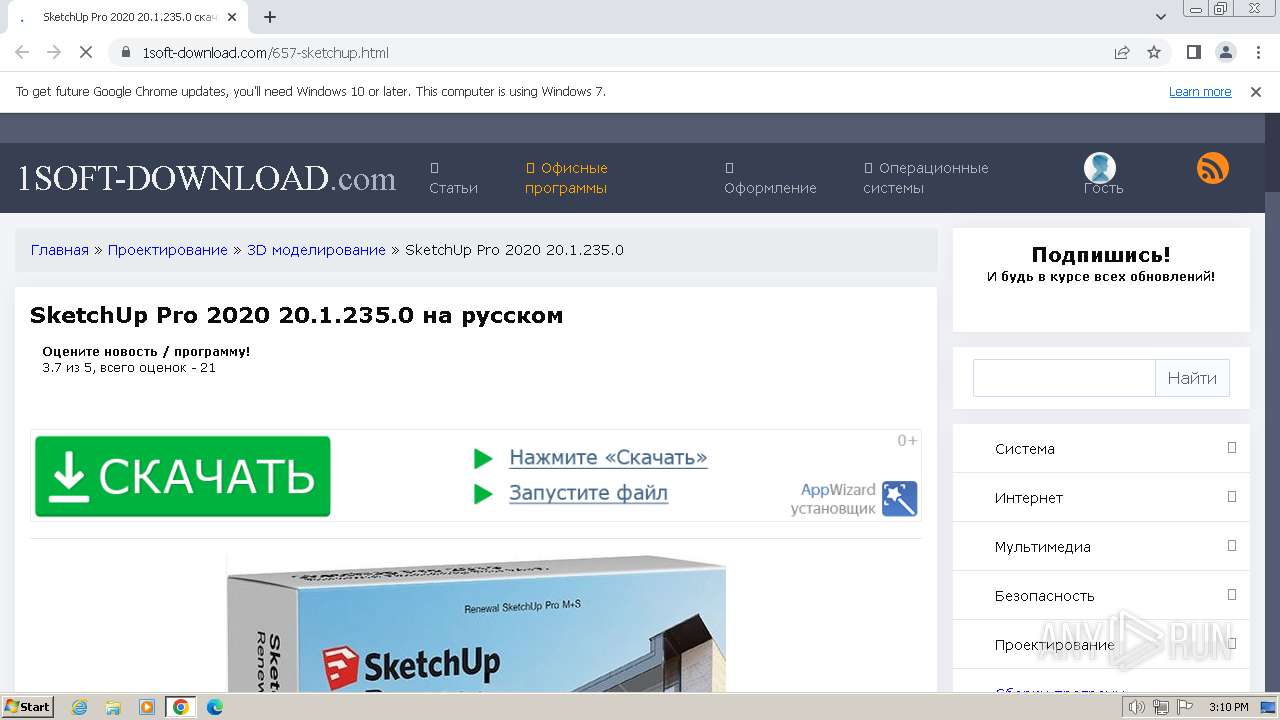Open the Интернет category link
The height and width of the screenshot is (720, 1280).
(x=1029, y=498)
